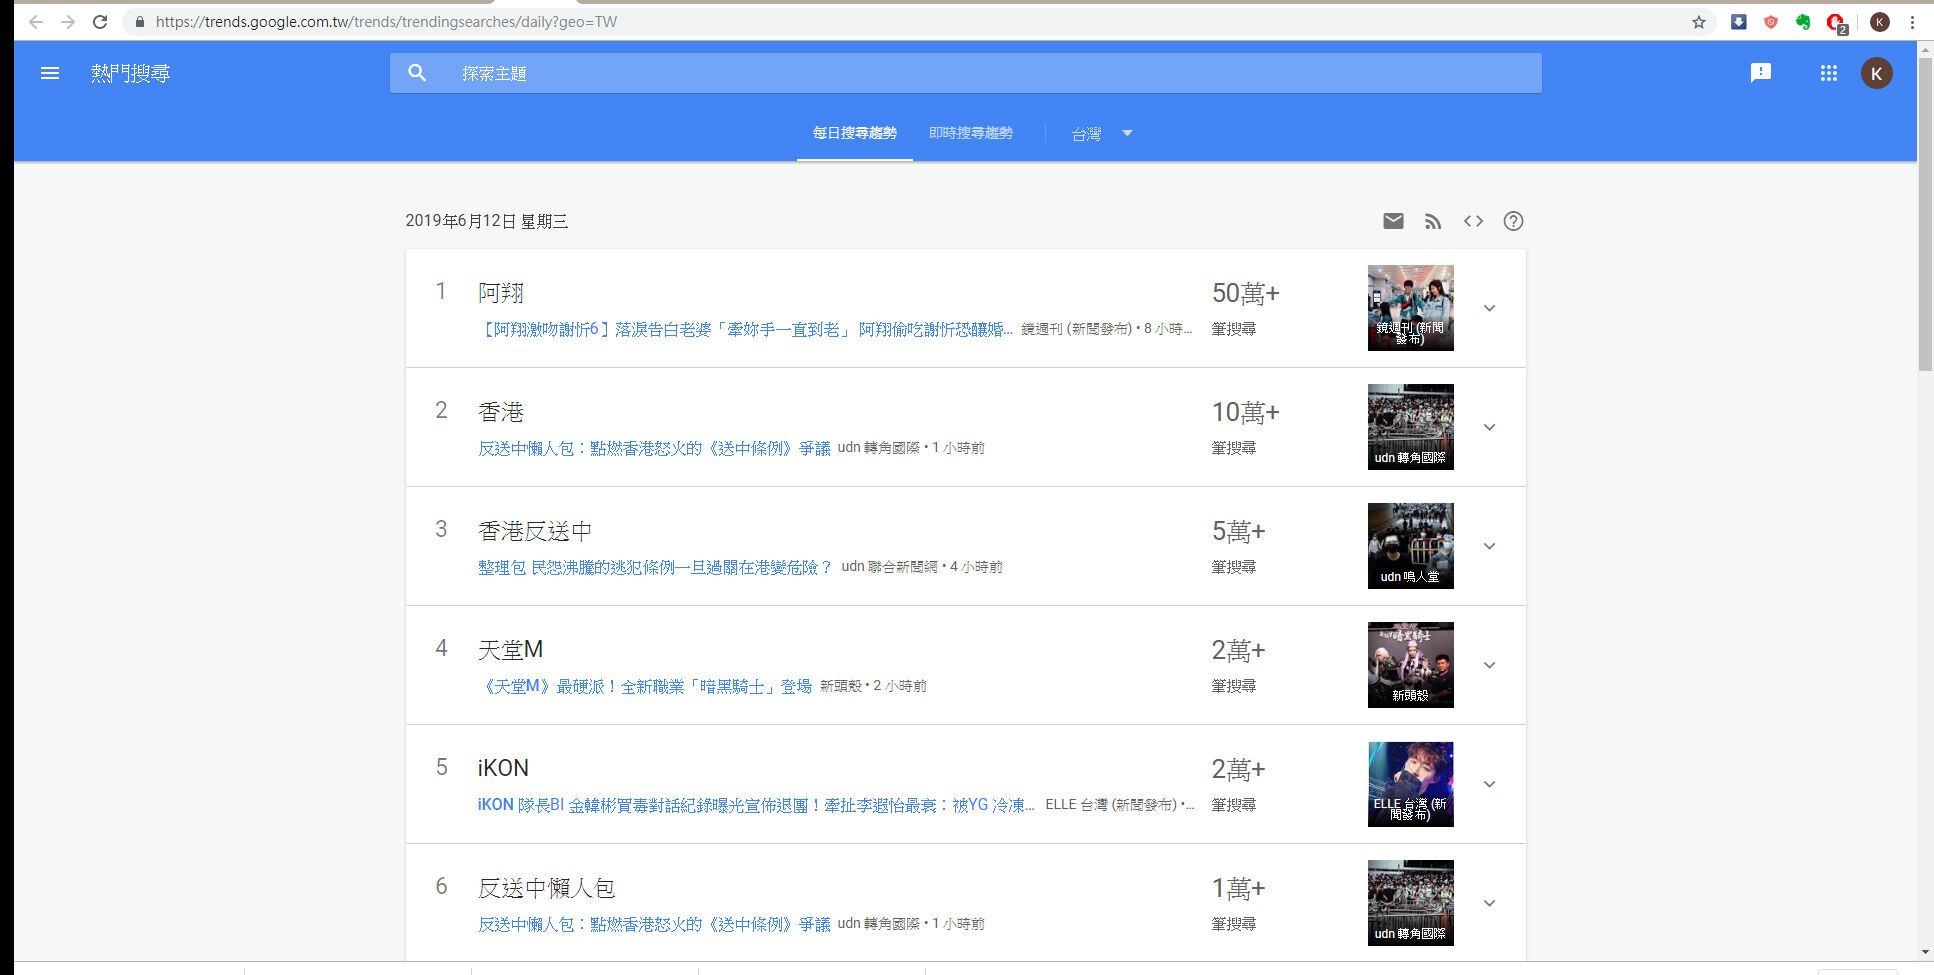Expand the 反送中懶人包 trend row
The height and width of the screenshot is (975, 1934).
[x=1489, y=903]
